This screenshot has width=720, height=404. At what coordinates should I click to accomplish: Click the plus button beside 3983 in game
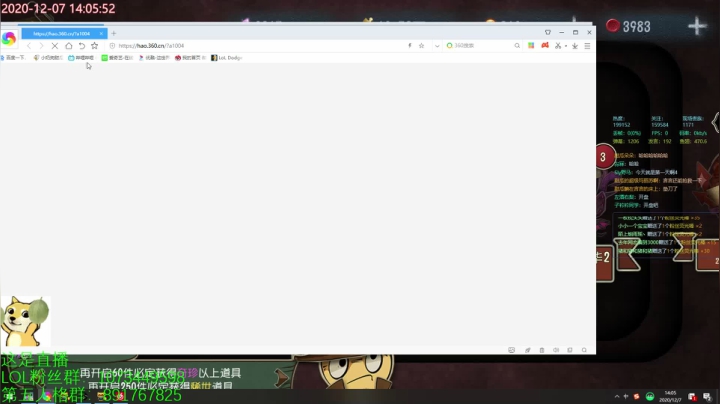(x=697, y=26)
